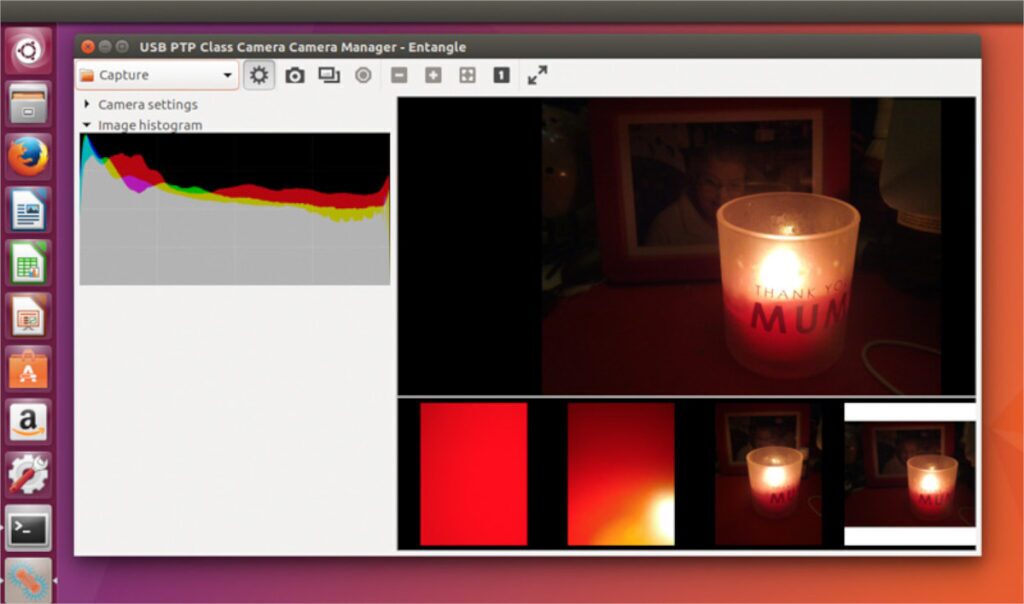This screenshot has width=1024, height=604.
Task: Zoom into the preview with the plus icon
Action: (x=432, y=74)
